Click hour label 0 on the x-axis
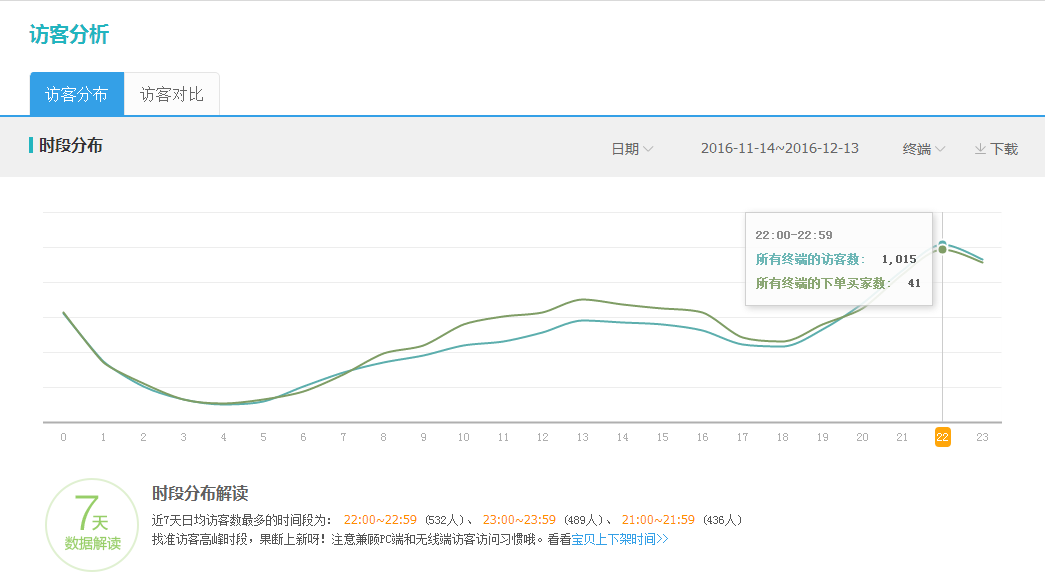Screen dimensions: 1045x585 point(63,436)
